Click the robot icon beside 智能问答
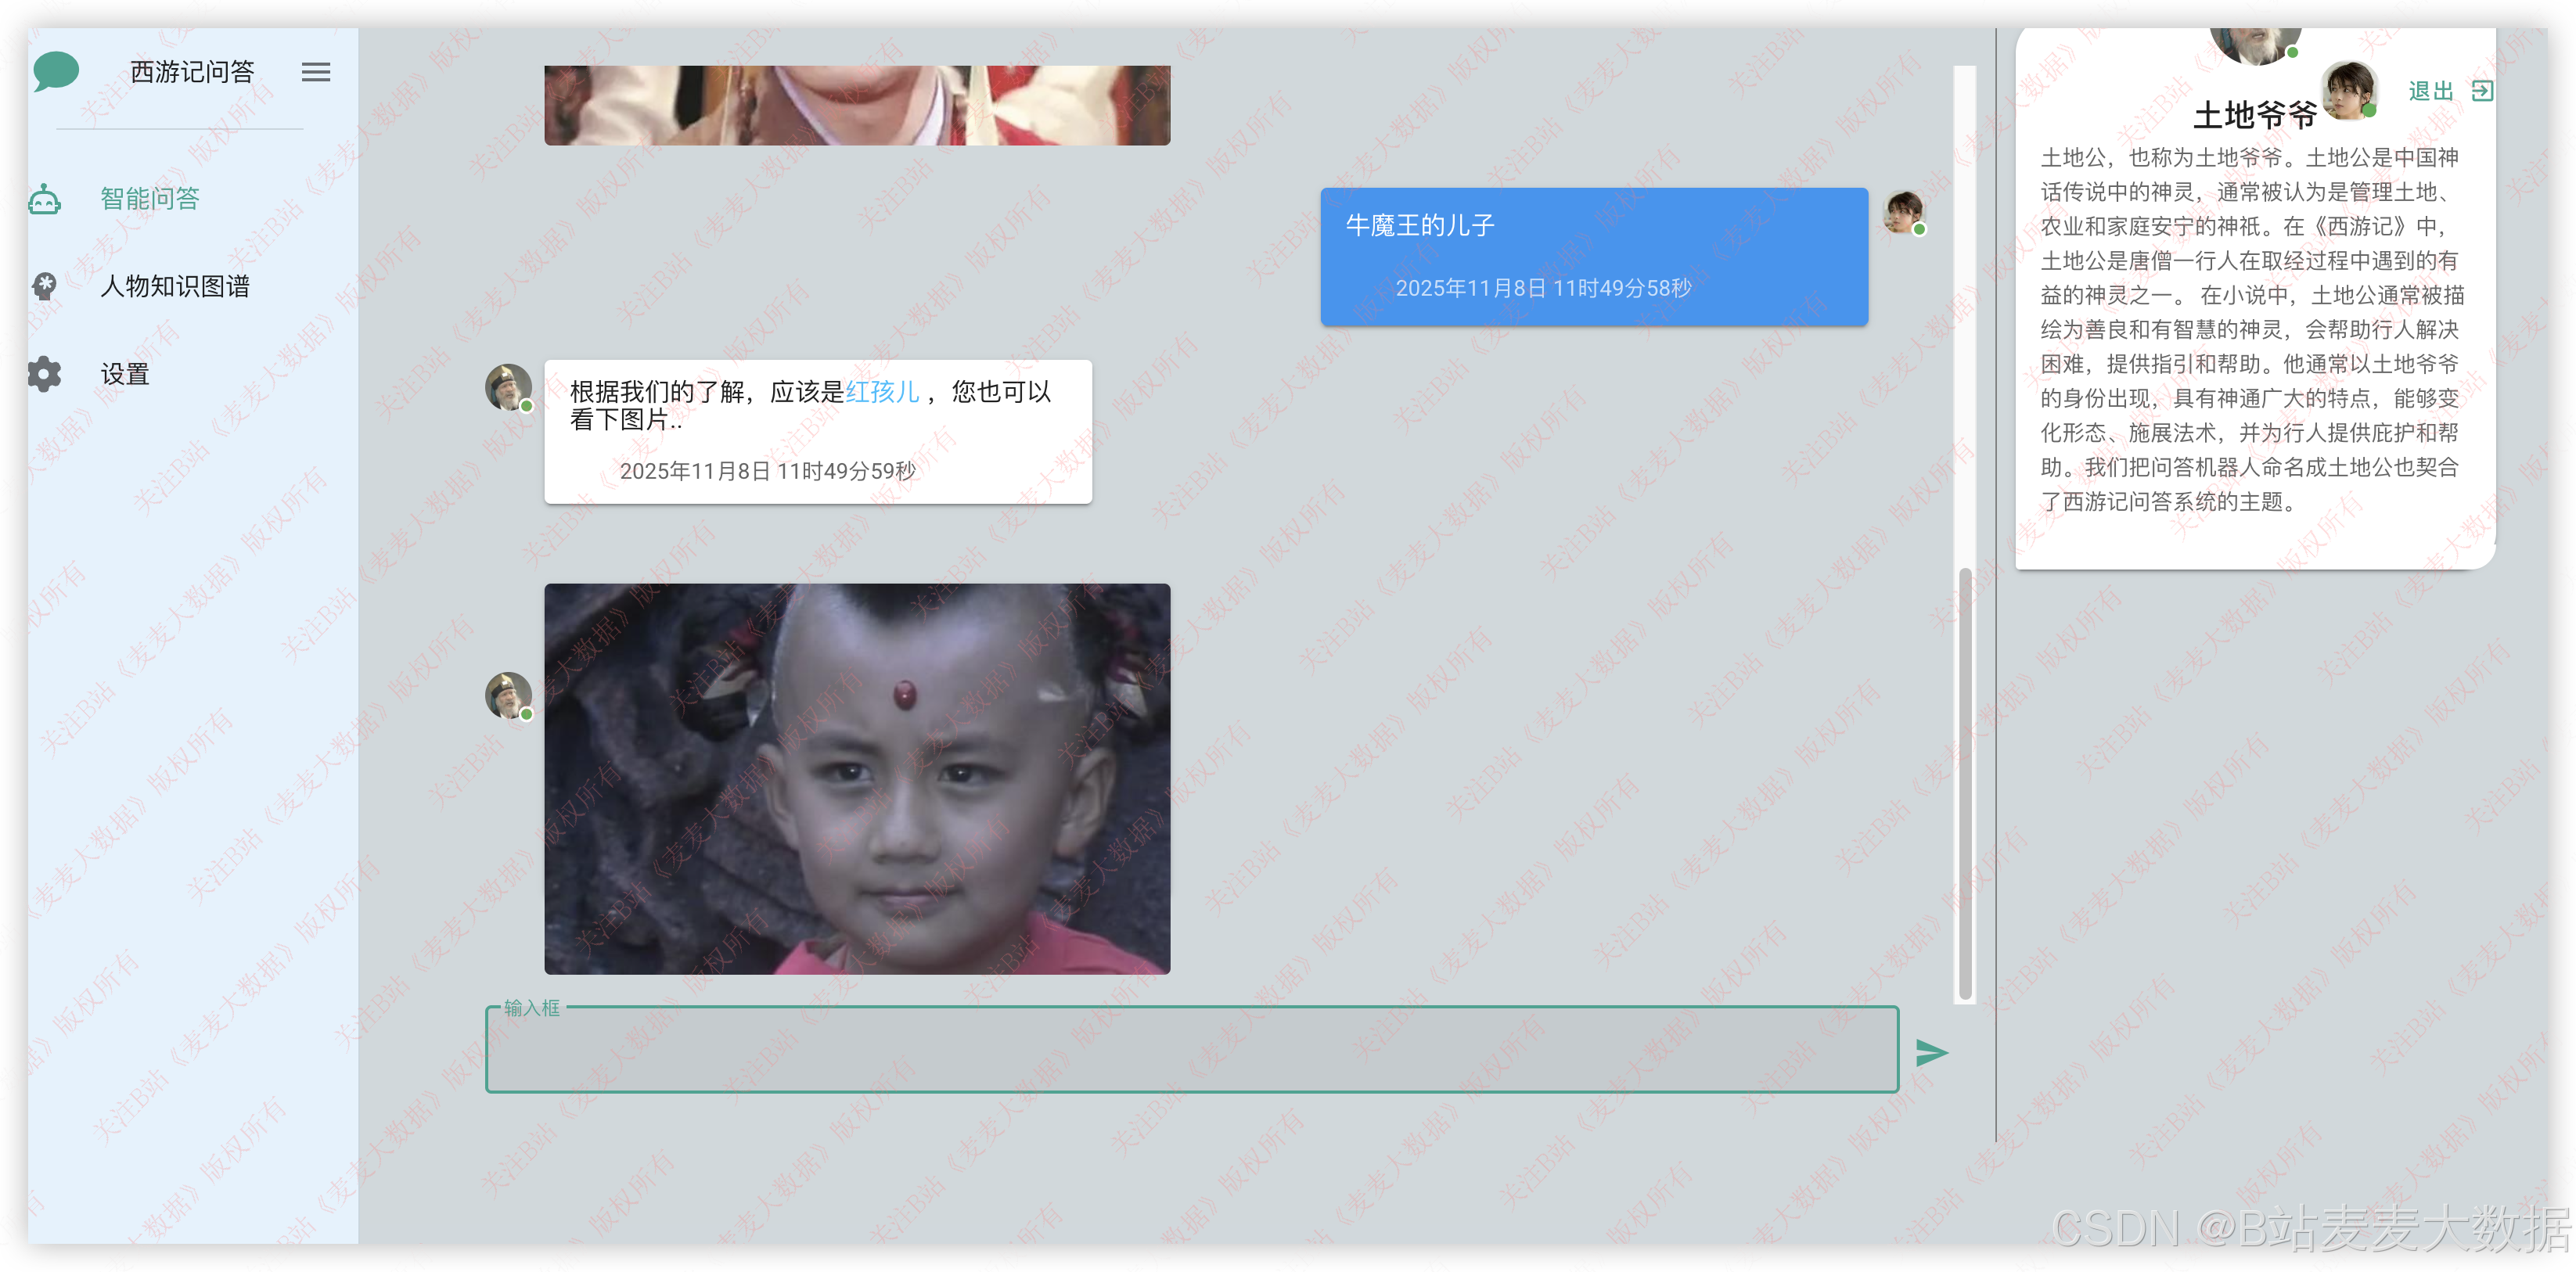This screenshot has width=2576, height=1272. (45, 199)
